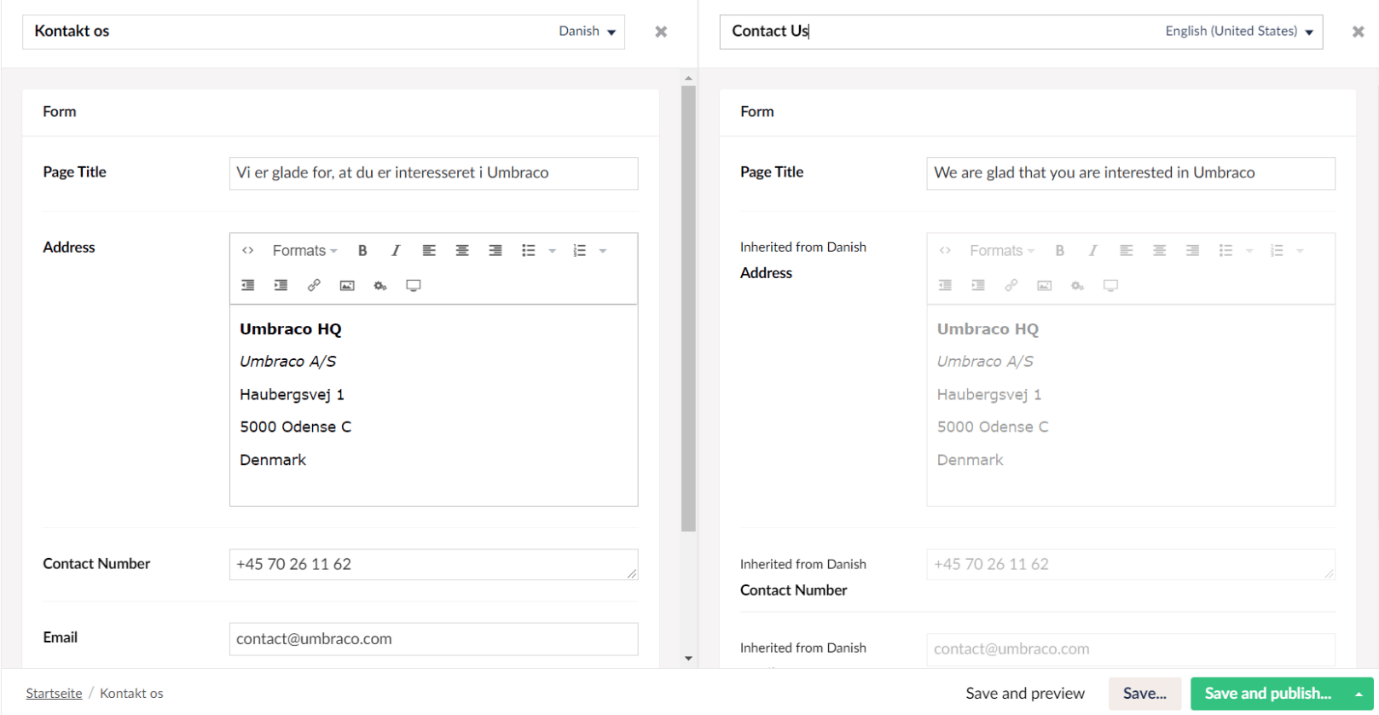
Task: Click greyed bold icon in inherited English editor
Action: [x=1060, y=251]
